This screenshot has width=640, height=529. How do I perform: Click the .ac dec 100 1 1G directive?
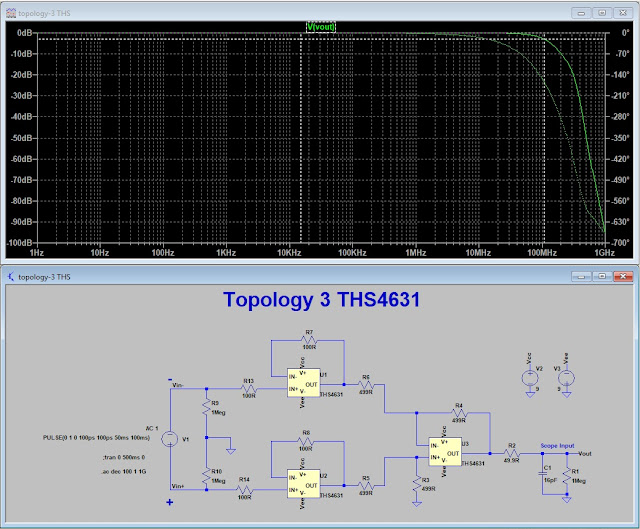[124, 471]
